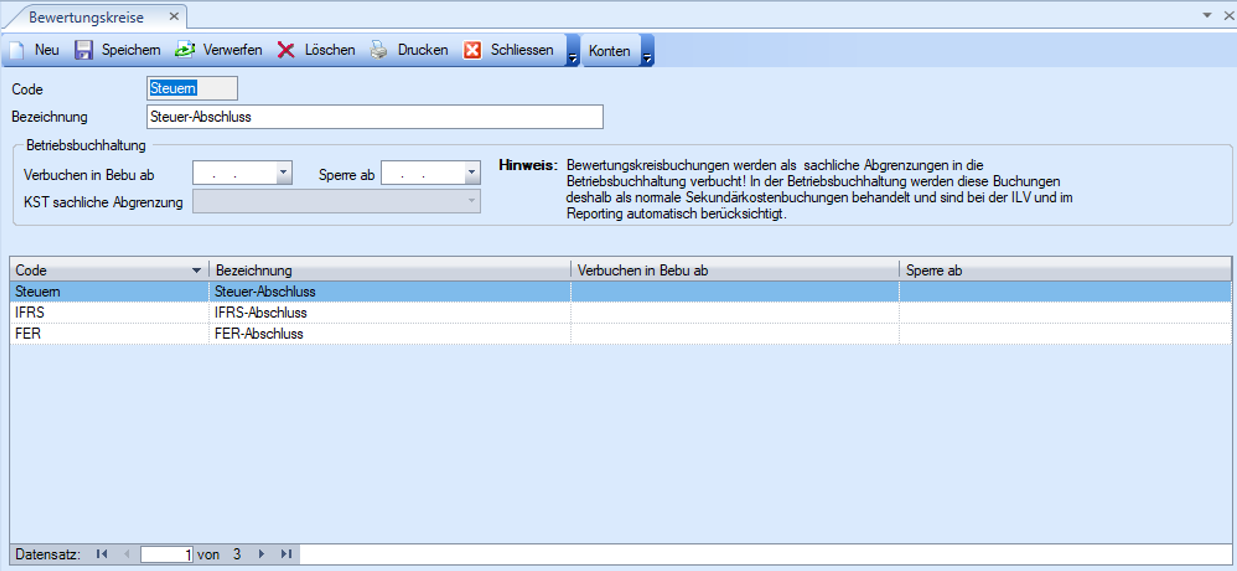Select the Steuern row in the table
This screenshot has width=1237, height=571.
(621, 292)
